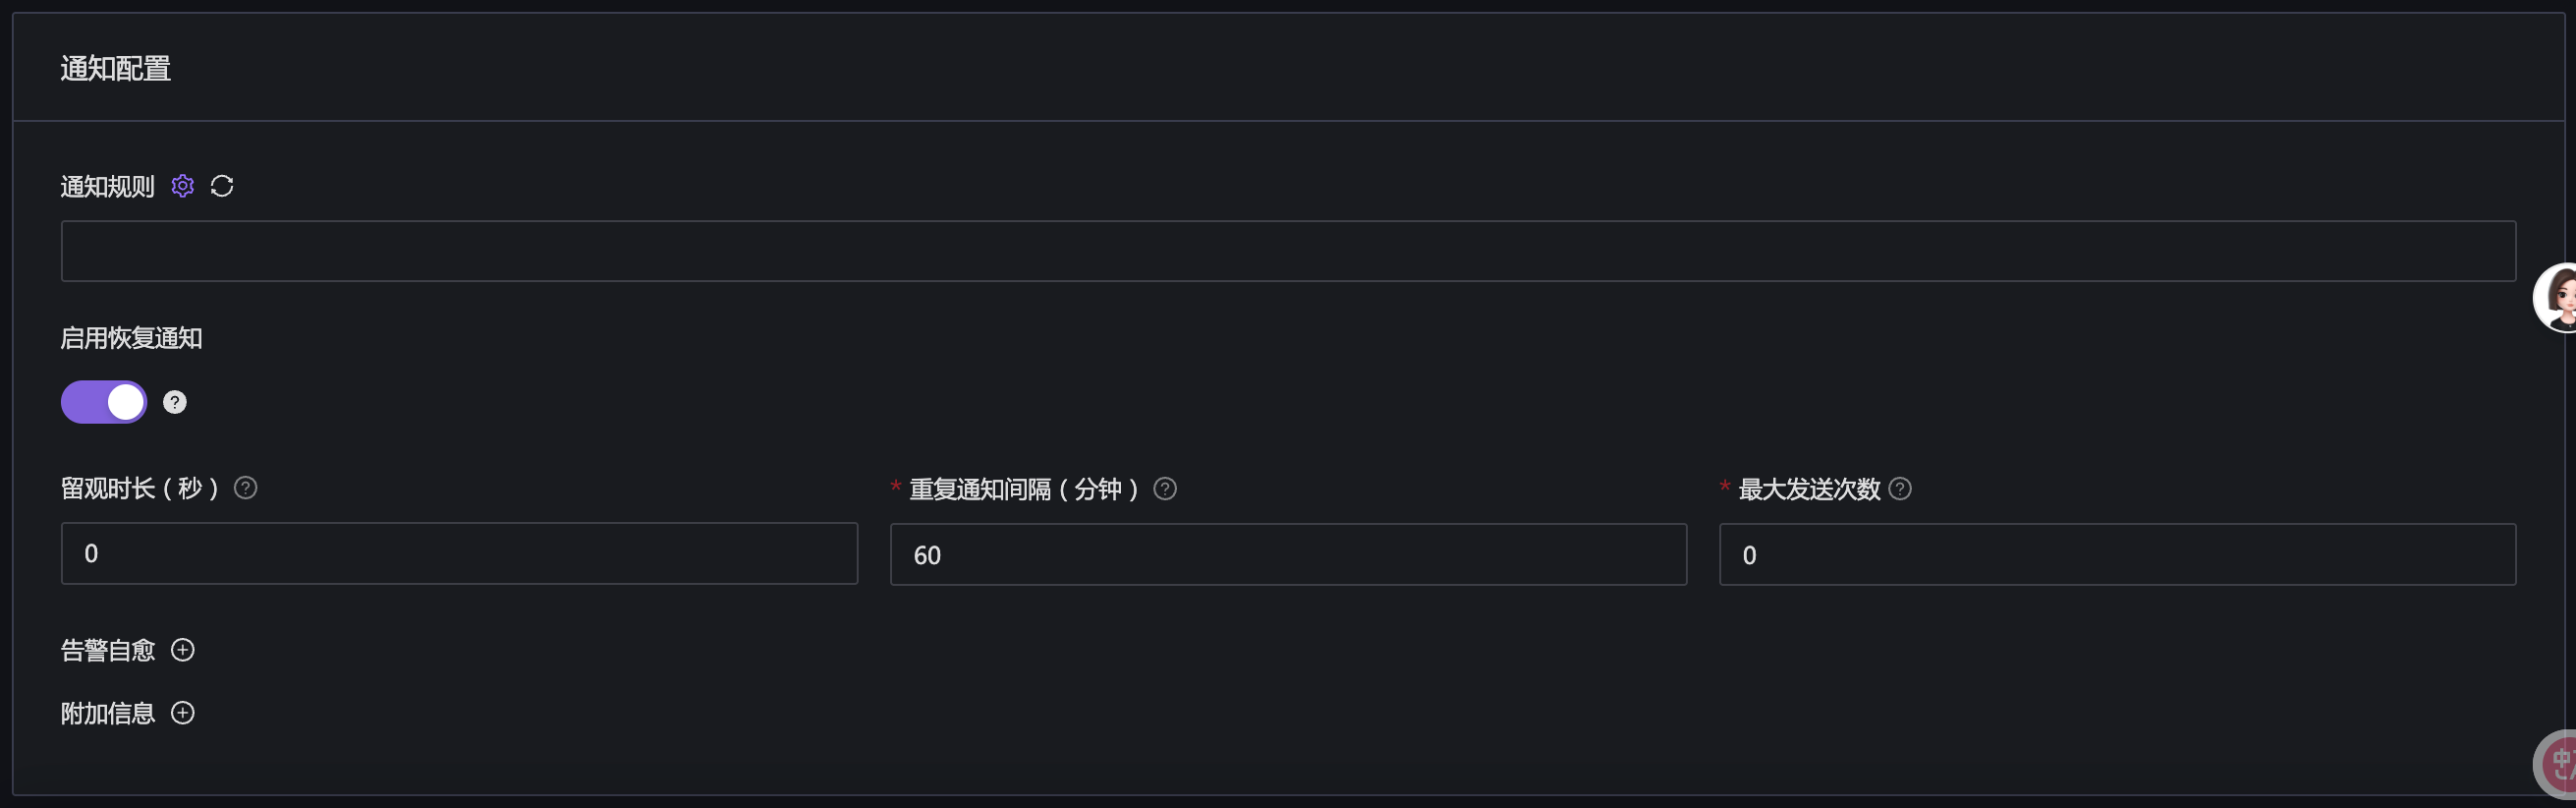Screen dimensions: 2576x808
Task: Show help for the 启用恢复通知 switch
Action: [175, 402]
